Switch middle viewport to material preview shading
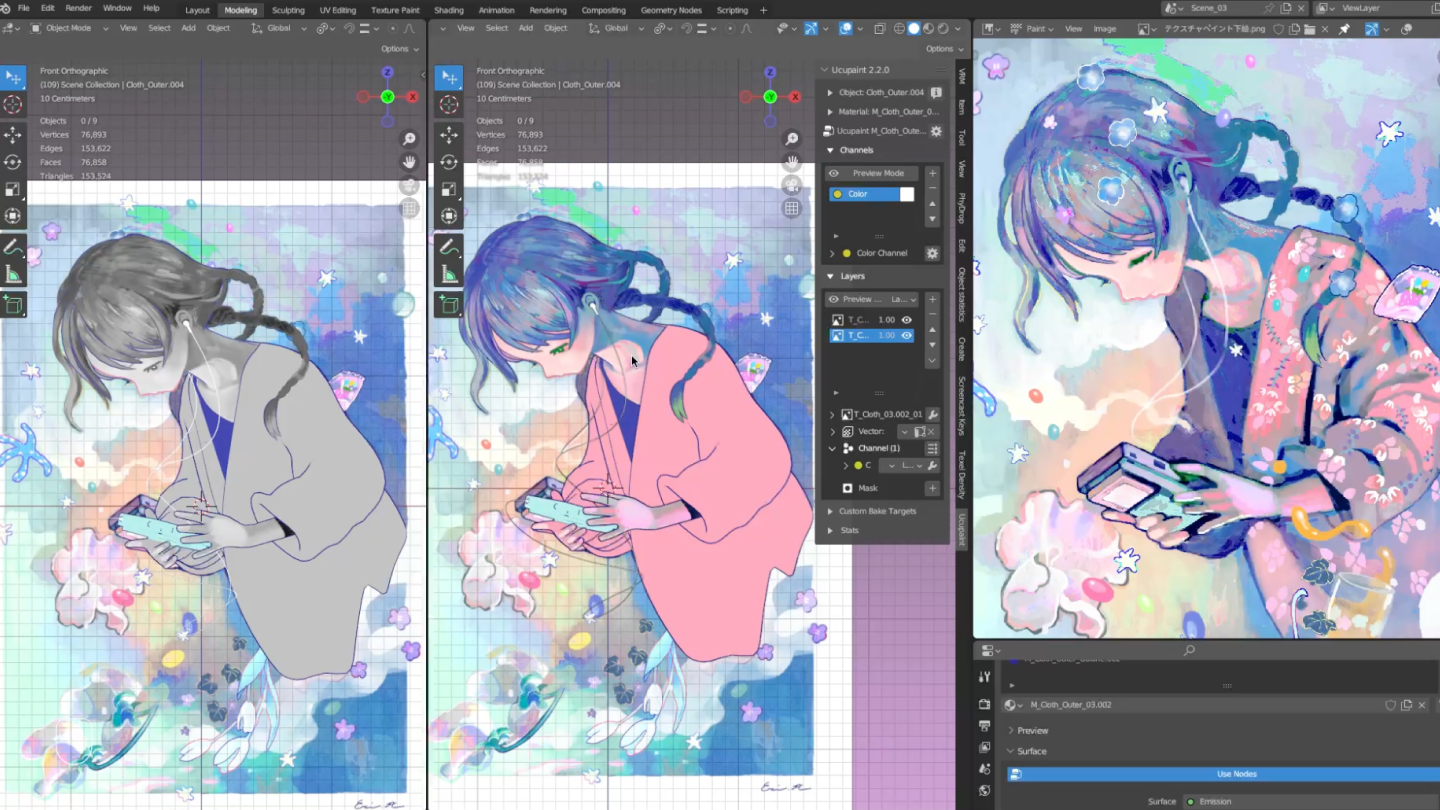The width and height of the screenshot is (1440, 810). pos(928,29)
